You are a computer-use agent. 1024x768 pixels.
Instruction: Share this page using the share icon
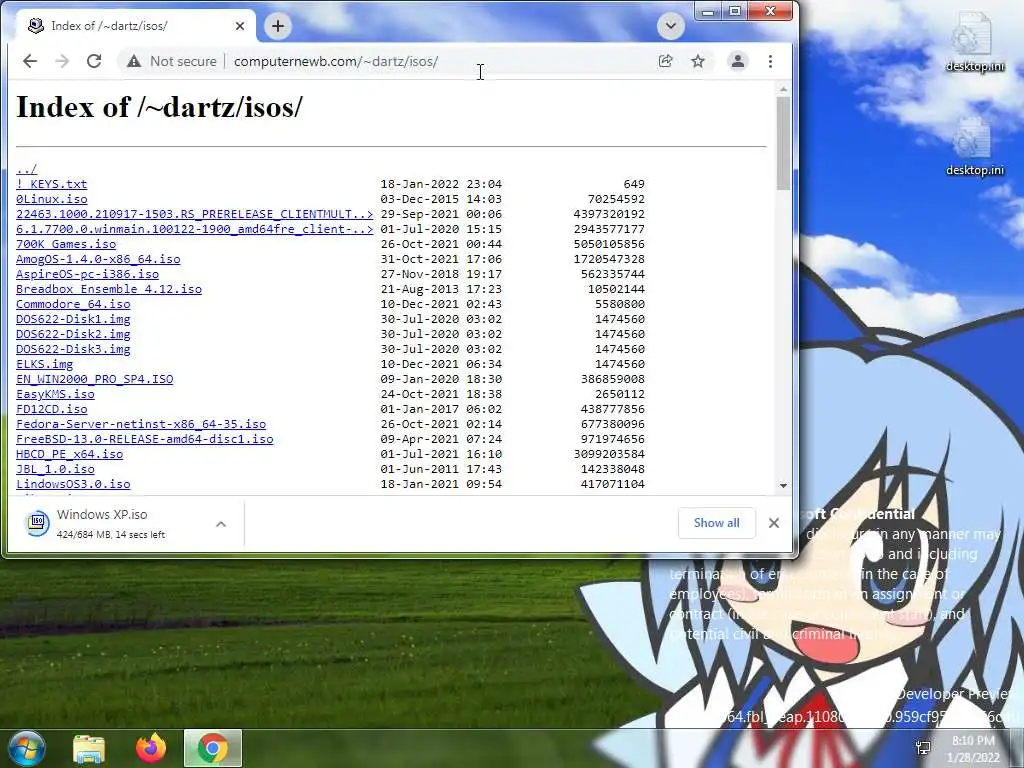pos(665,61)
